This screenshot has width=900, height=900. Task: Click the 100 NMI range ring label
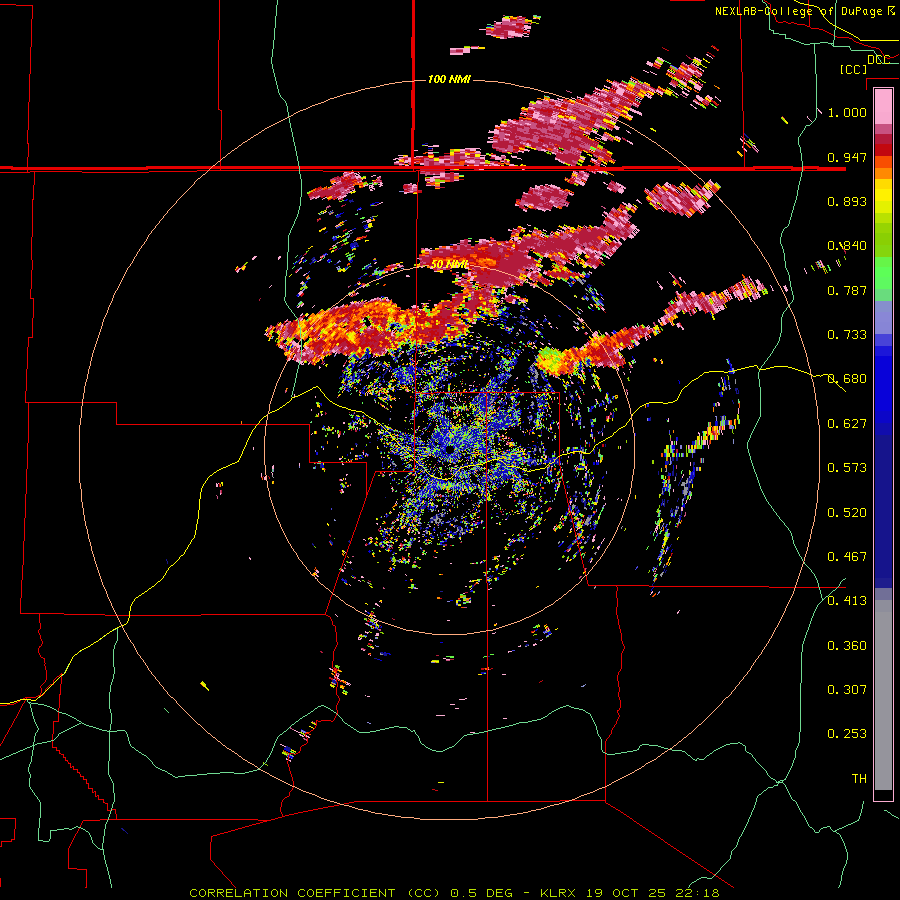click(x=449, y=79)
